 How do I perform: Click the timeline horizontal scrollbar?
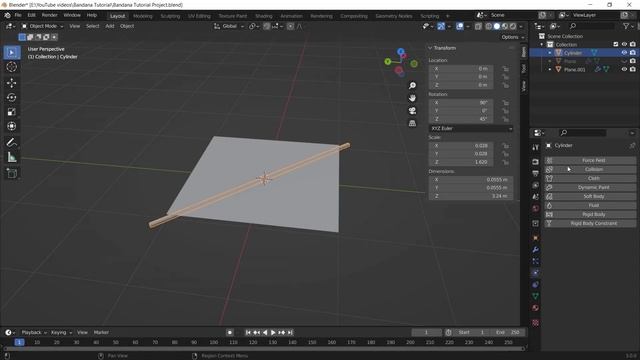pyautogui.click(x=264, y=349)
